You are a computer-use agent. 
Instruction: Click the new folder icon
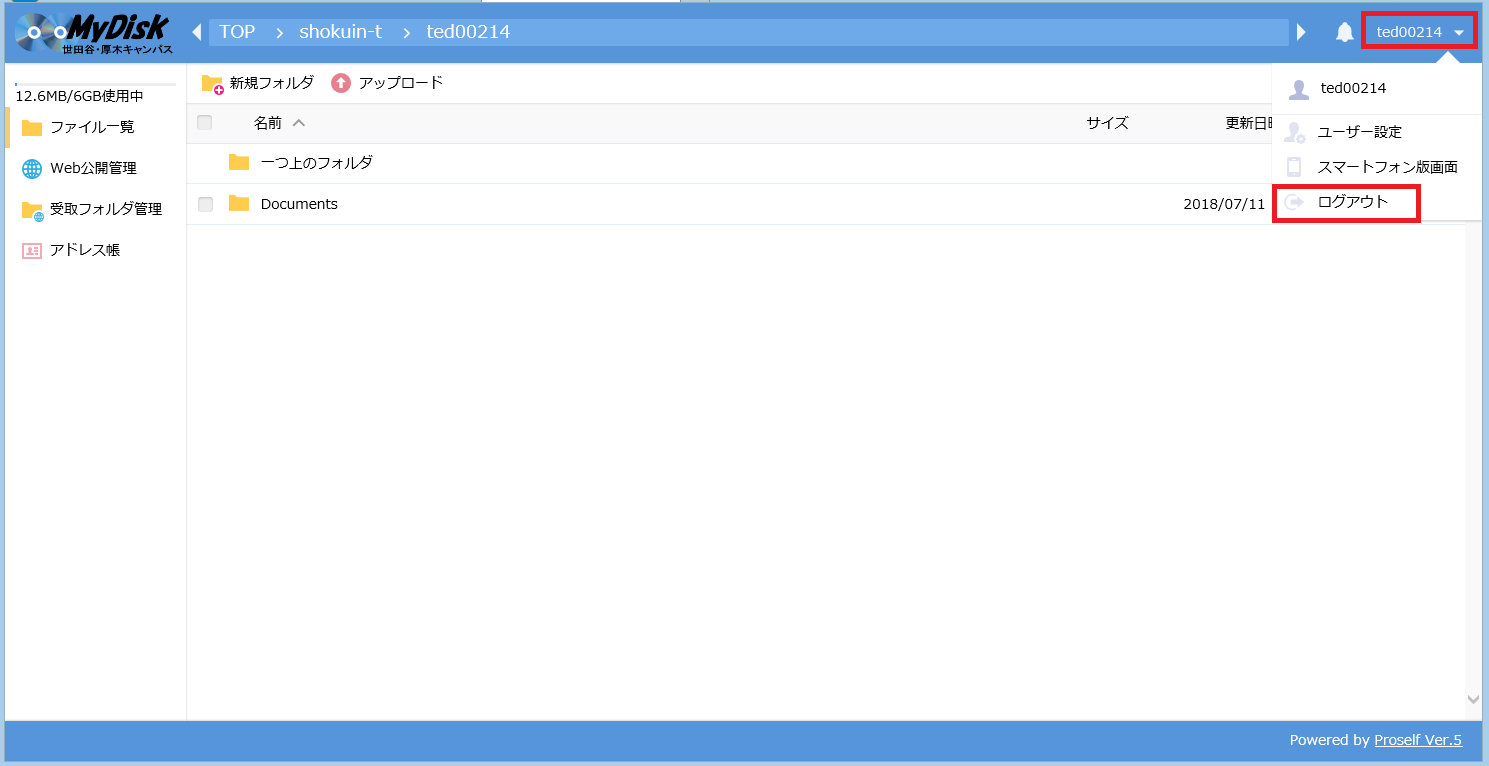212,84
